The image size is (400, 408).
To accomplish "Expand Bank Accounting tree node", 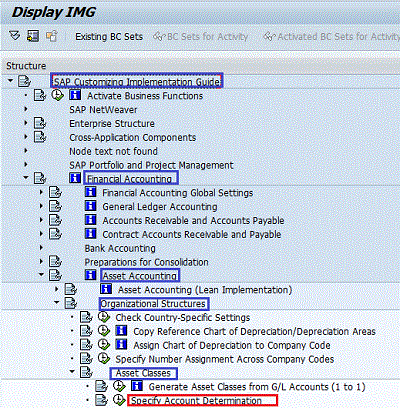I will [41, 248].
